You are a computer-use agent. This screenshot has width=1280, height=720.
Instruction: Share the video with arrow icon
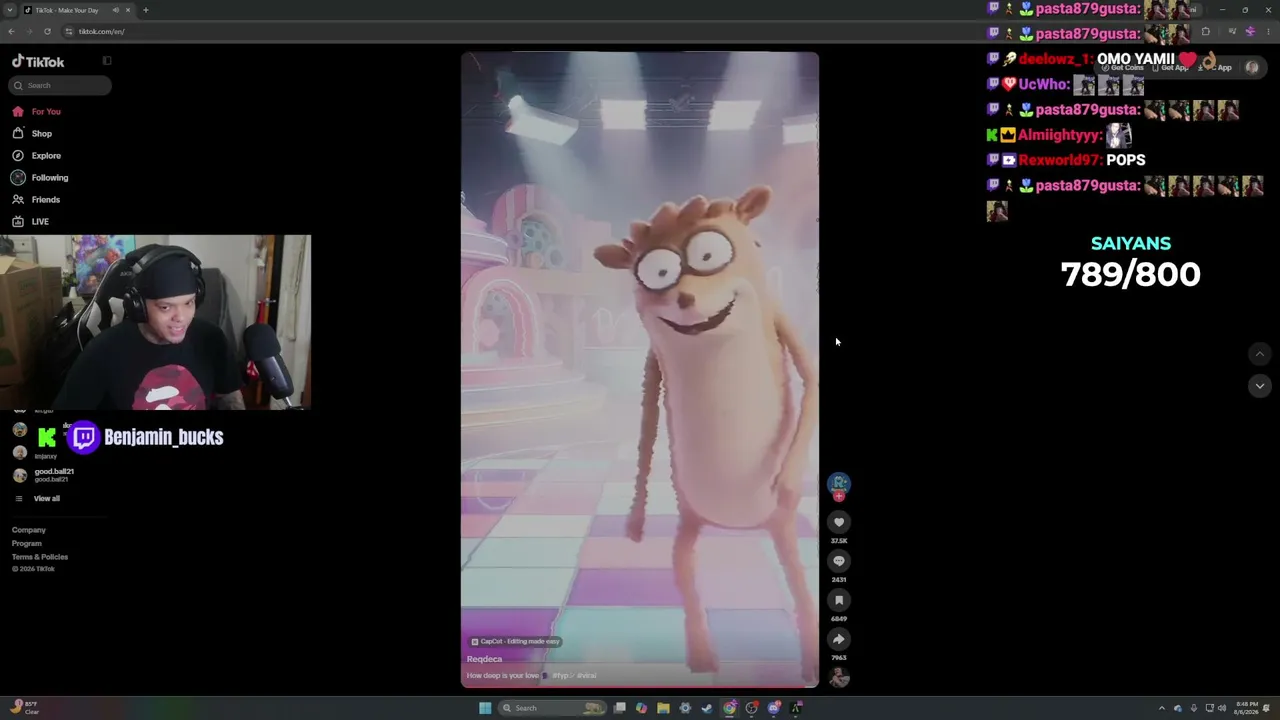[x=839, y=639]
